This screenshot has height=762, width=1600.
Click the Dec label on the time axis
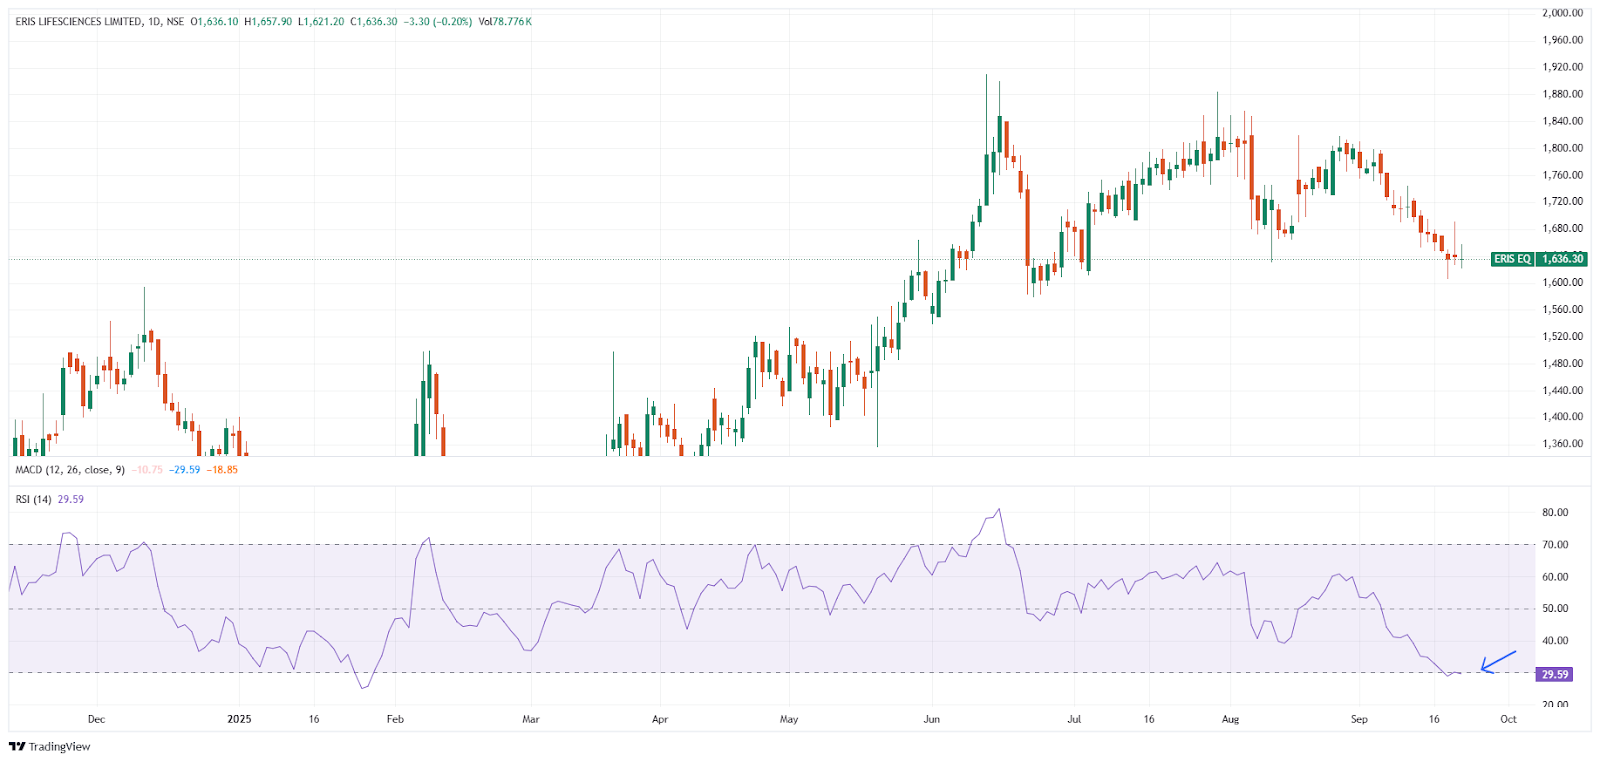(96, 719)
